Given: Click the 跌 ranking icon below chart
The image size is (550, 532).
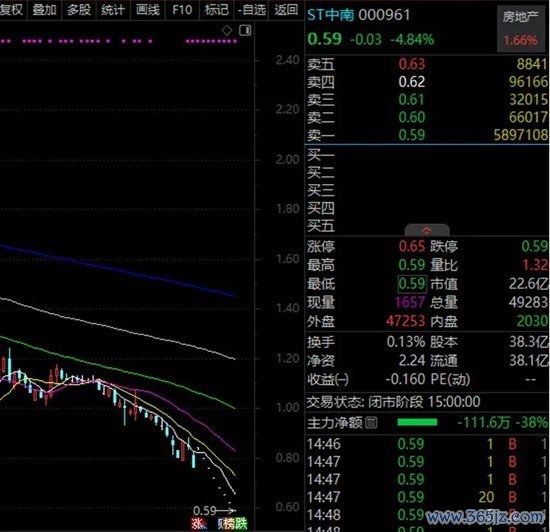Looking at the screenshot, I should (x=241, y=524).
